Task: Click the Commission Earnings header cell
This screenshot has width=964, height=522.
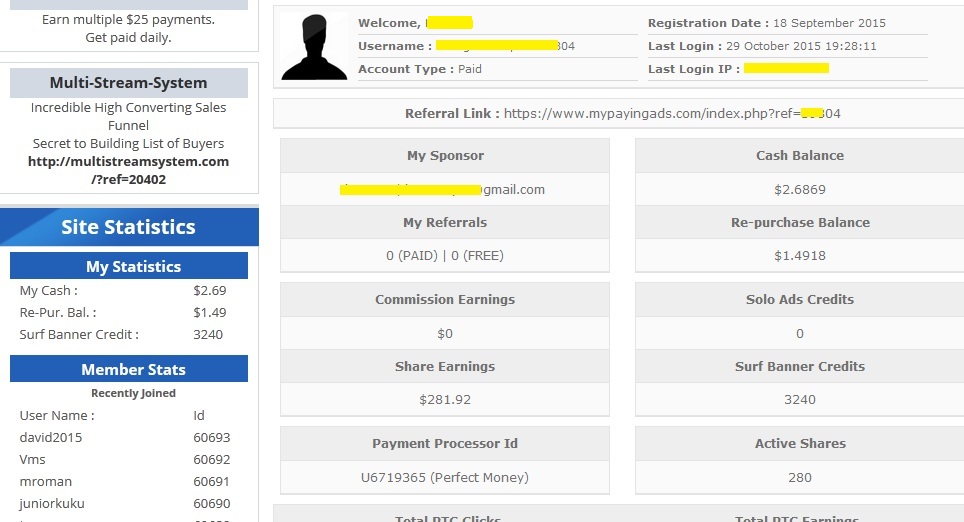Action: coord(445,299)
